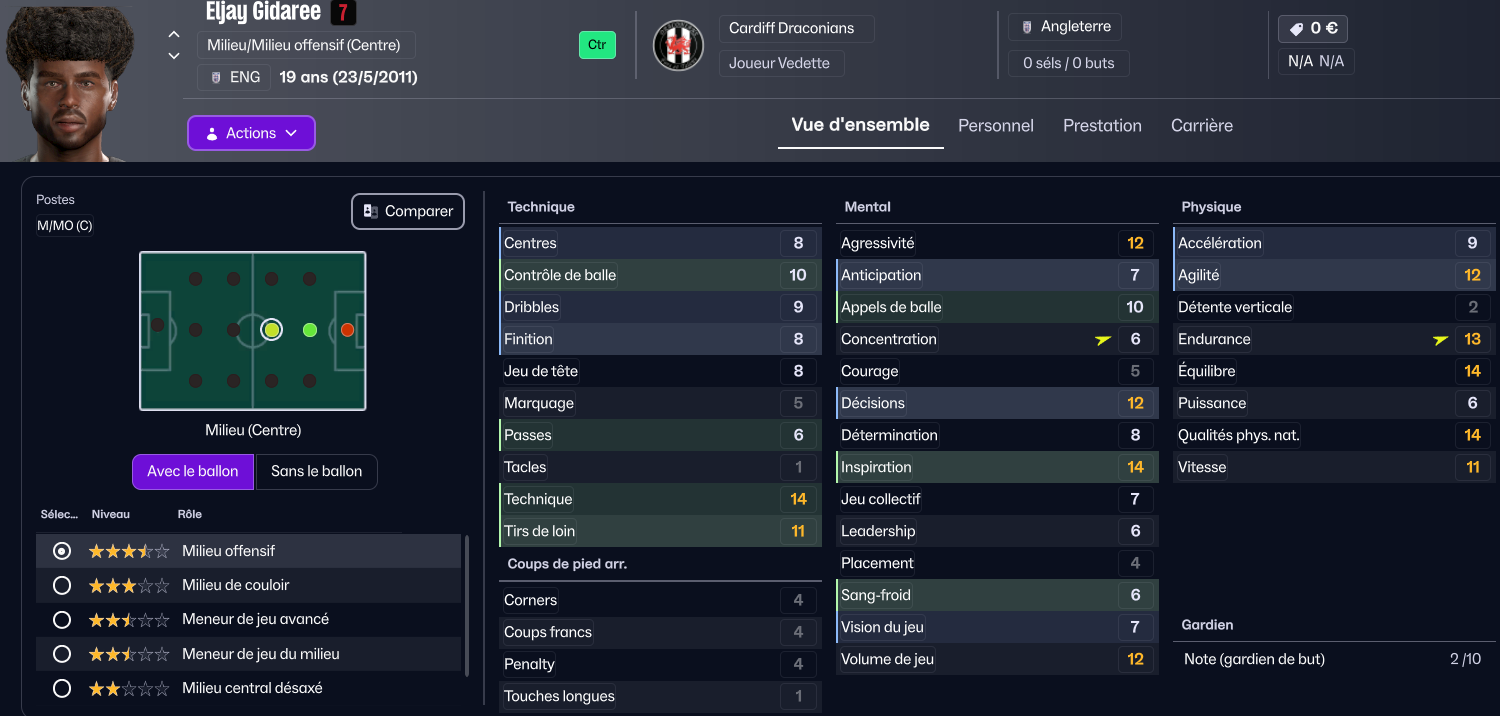This screenshot has width=1500, height=716.
Task: Go to next player with down chevron
Action: tap(174, 56)
